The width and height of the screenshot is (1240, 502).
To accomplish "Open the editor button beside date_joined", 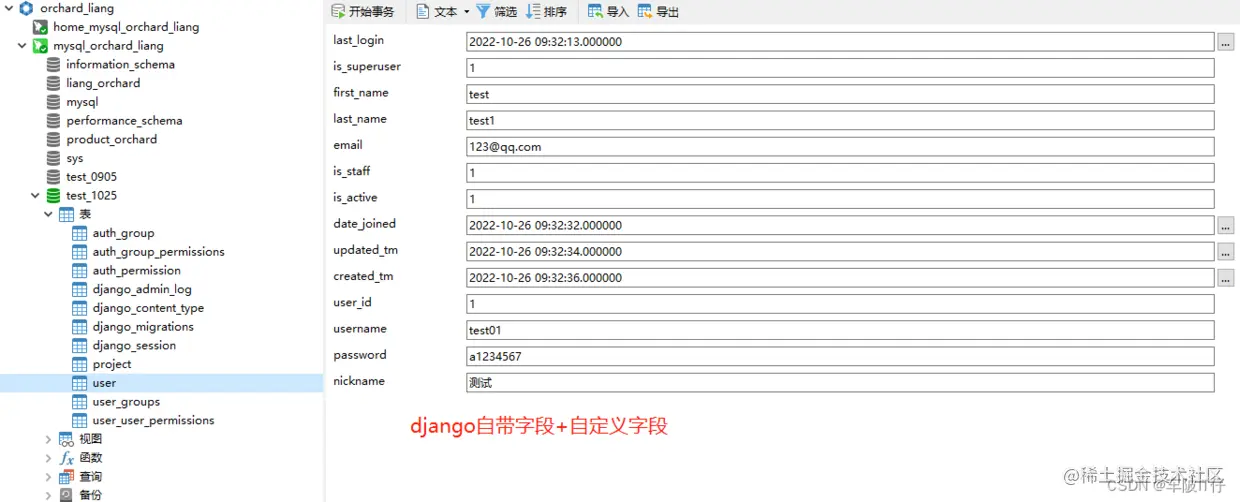I will (1226, 225).
